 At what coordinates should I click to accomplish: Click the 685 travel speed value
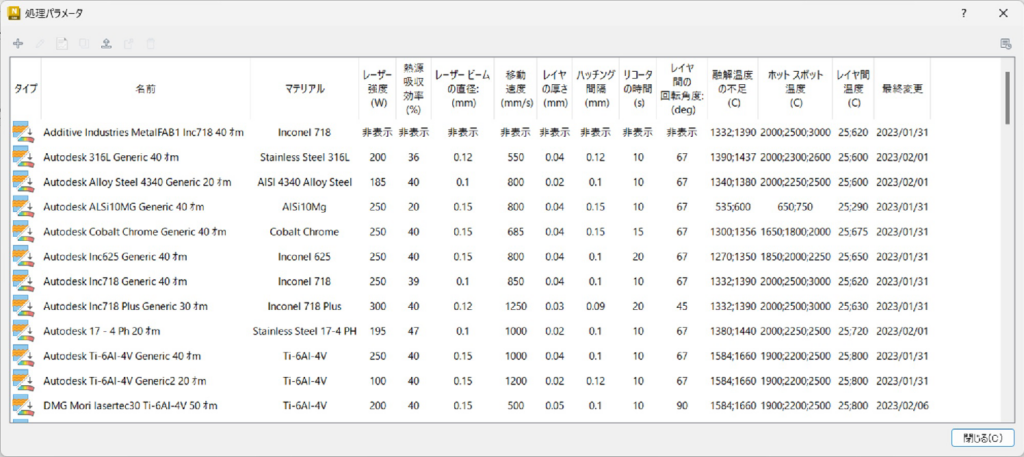pyautogui.click(x=515, y=232)
